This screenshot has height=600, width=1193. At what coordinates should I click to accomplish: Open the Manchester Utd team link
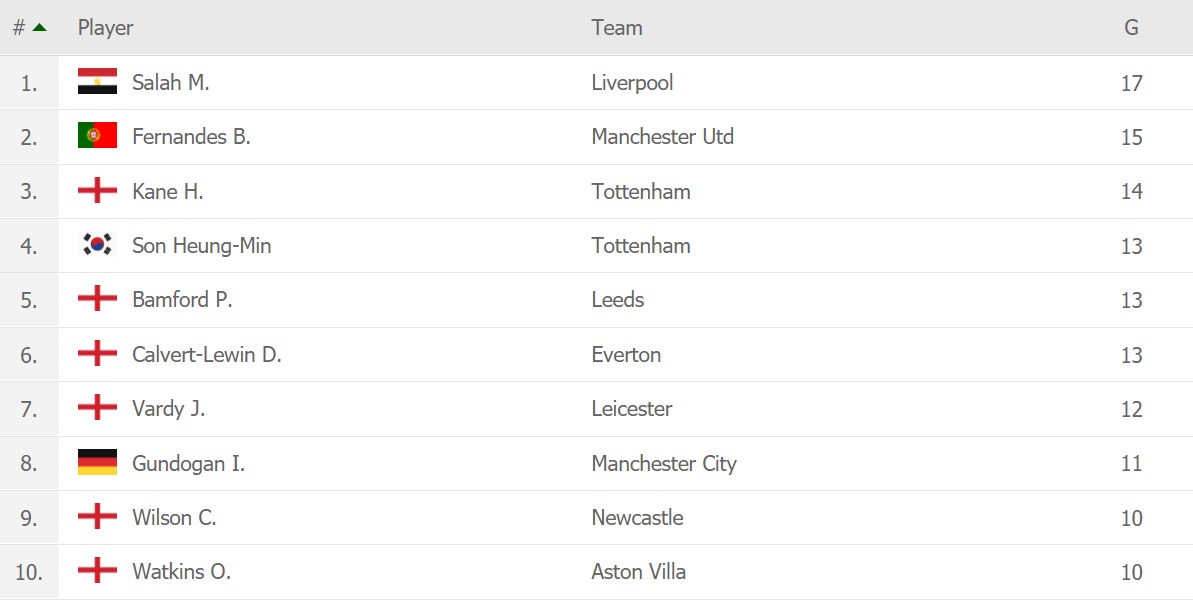[x=662, y=136]
